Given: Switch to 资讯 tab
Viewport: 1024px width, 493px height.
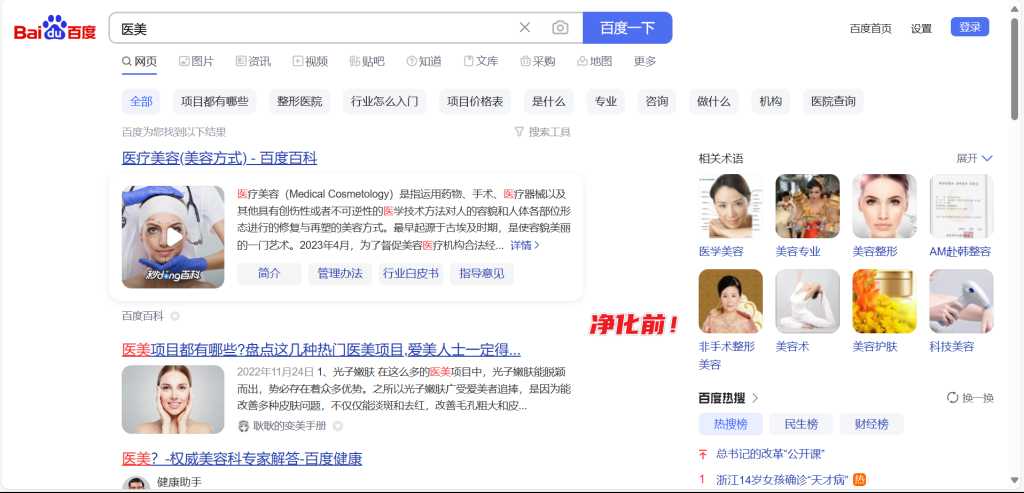Looking at the screenshot, I should click(x=253, y=61).
